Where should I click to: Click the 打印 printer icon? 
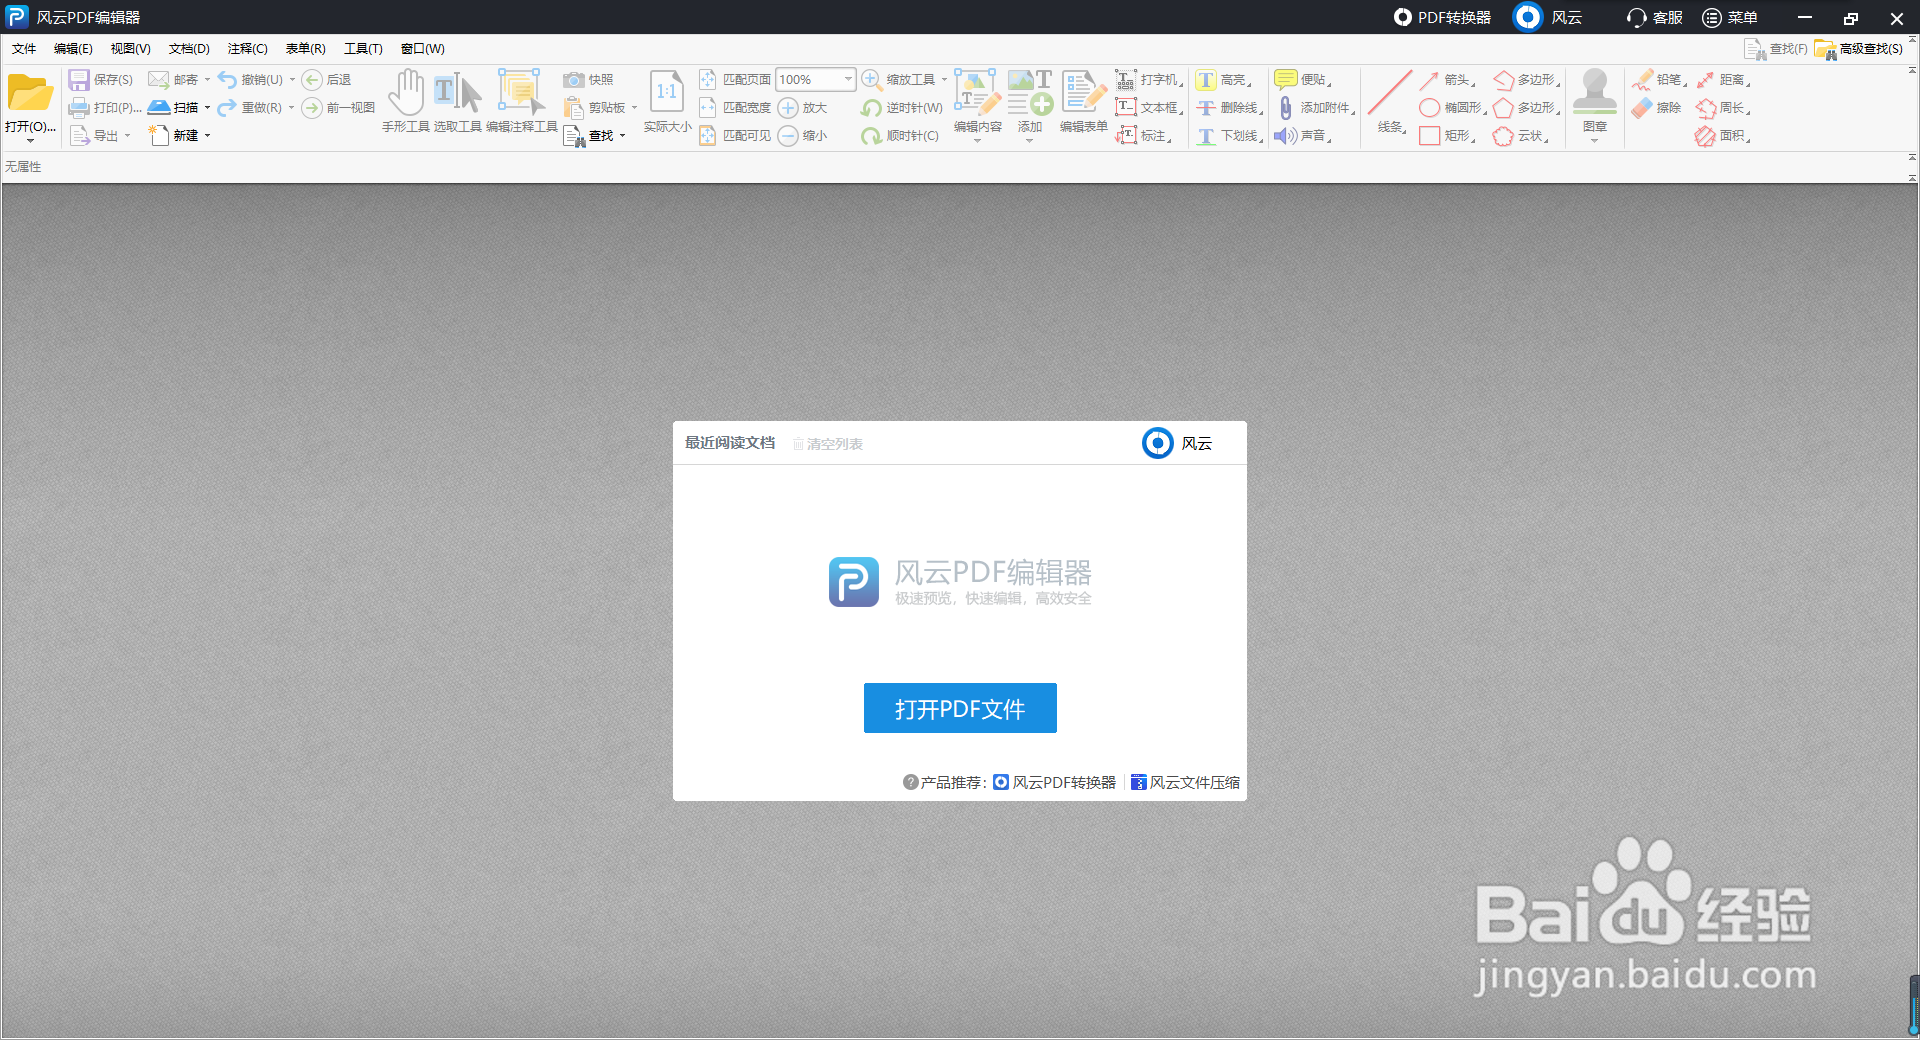[79, 108]
